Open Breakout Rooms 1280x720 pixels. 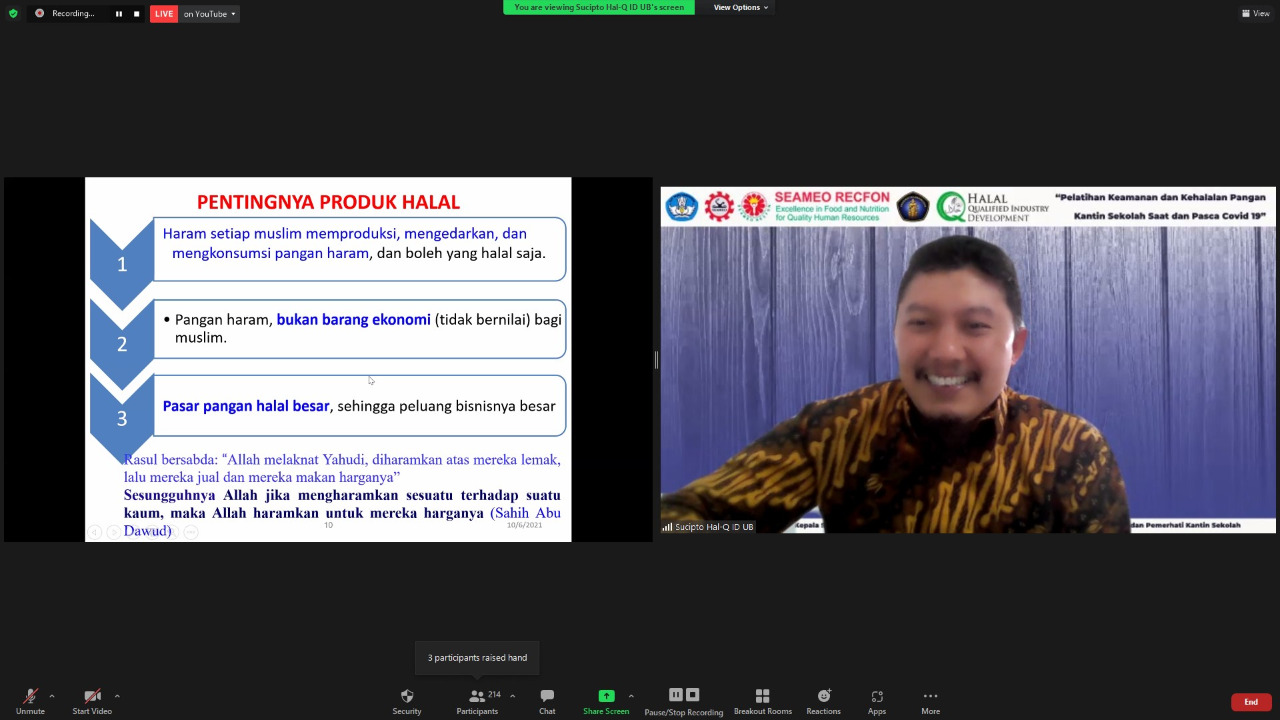(x=762, y=700)
